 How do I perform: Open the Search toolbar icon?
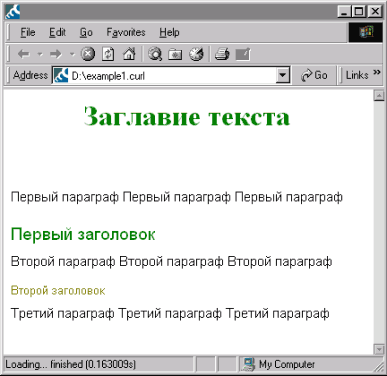point(155,54)
